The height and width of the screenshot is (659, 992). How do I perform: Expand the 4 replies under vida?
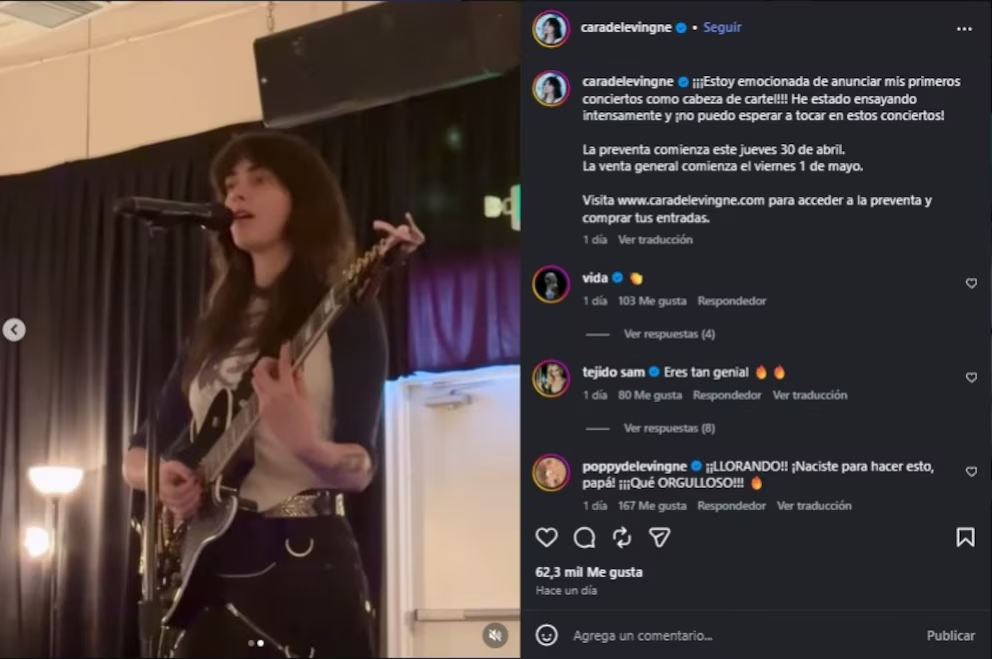[x=669, y=334]
